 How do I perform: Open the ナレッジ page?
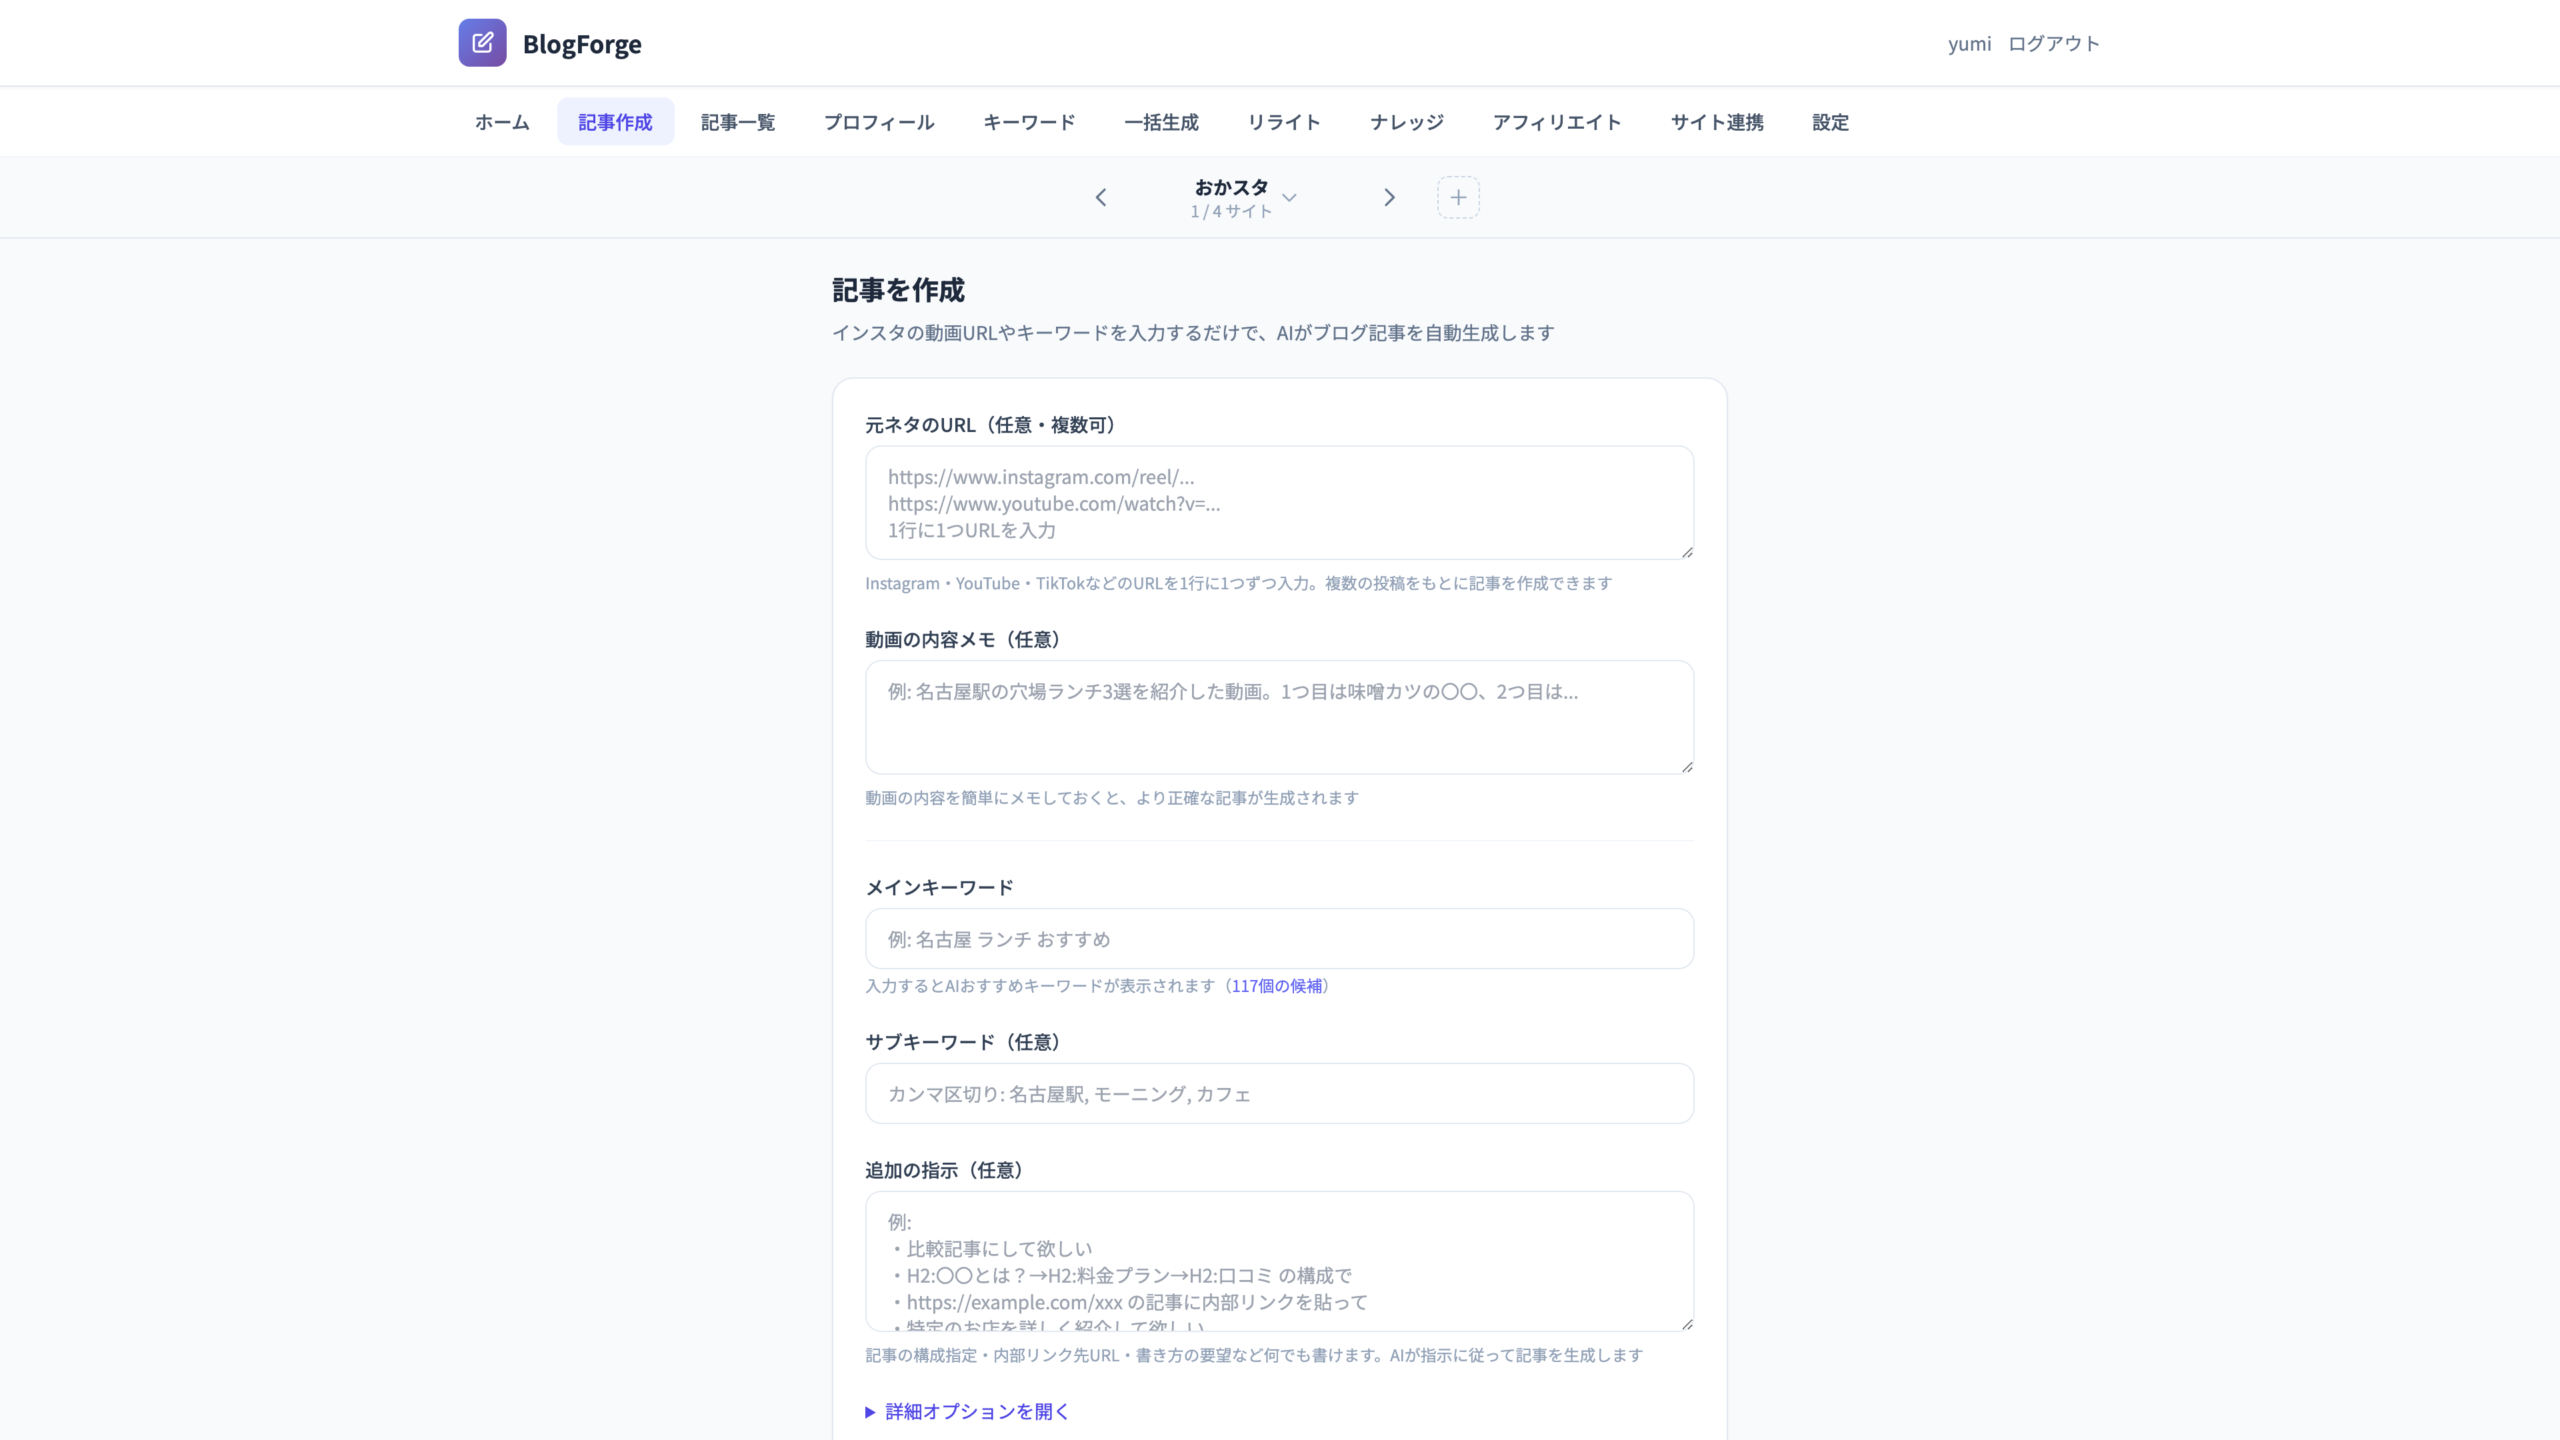[x=1406, y=121]
